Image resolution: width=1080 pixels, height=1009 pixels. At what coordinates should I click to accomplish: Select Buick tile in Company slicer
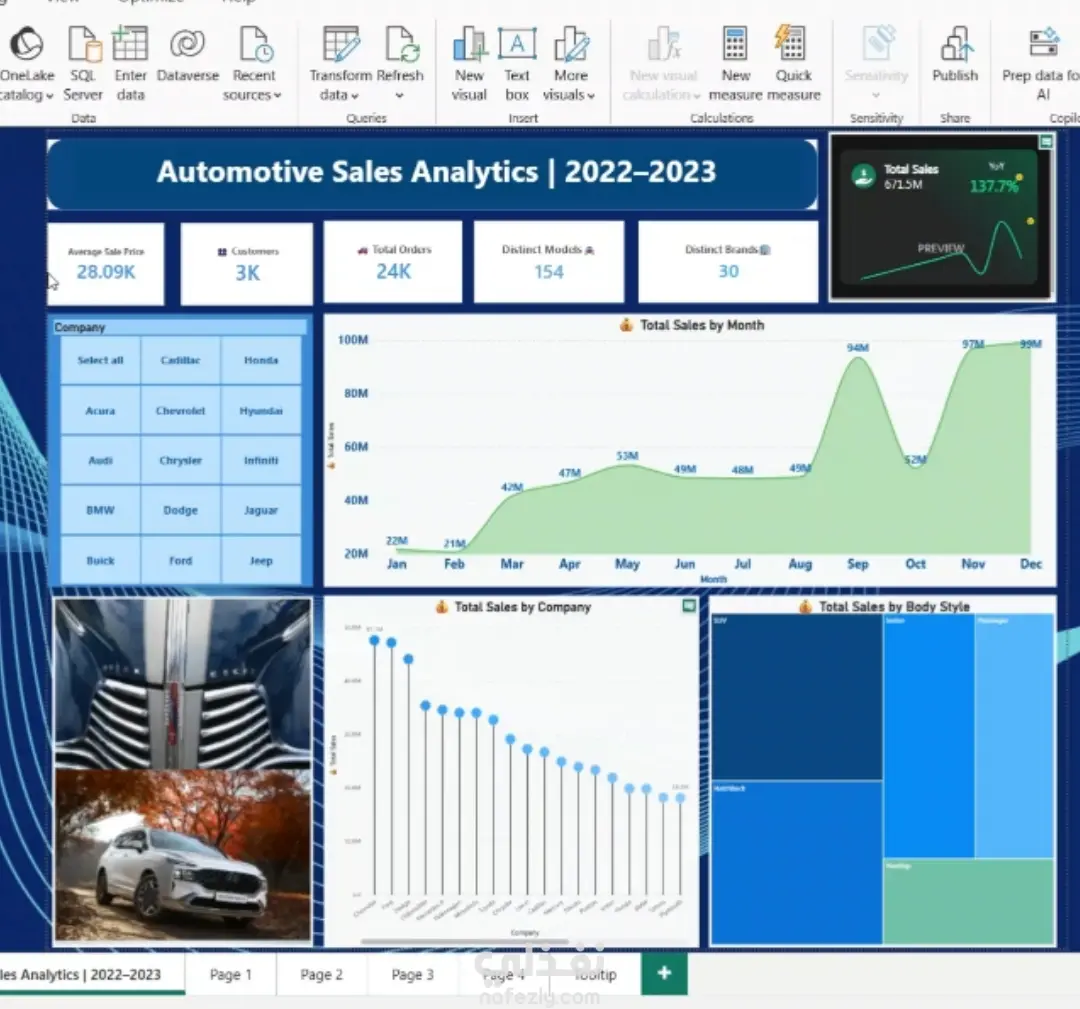click(x=101, y=560)
